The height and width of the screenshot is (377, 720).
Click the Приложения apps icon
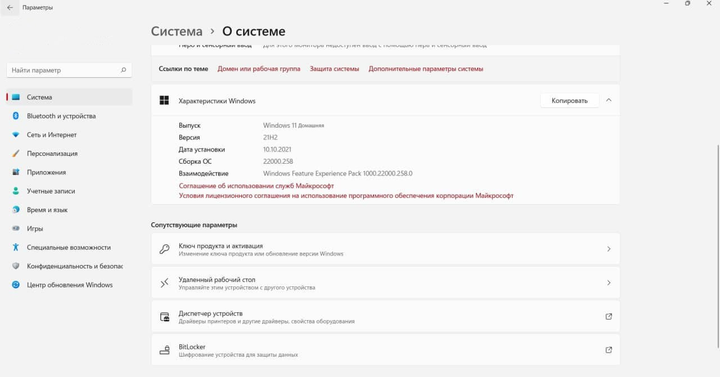tap(16, 172)
